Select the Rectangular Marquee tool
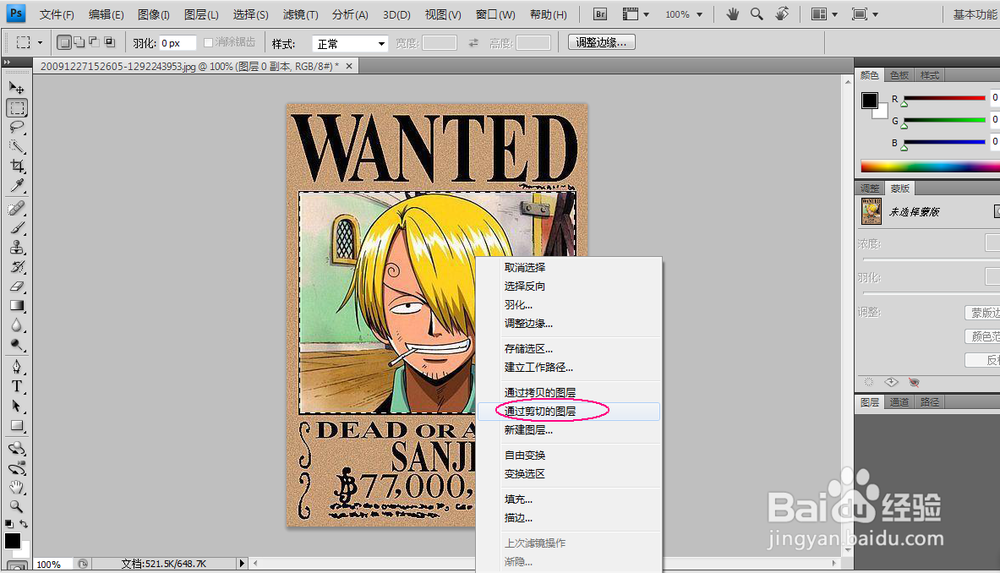The width and height of the screenshot is (1000, 573). point(17,108)
